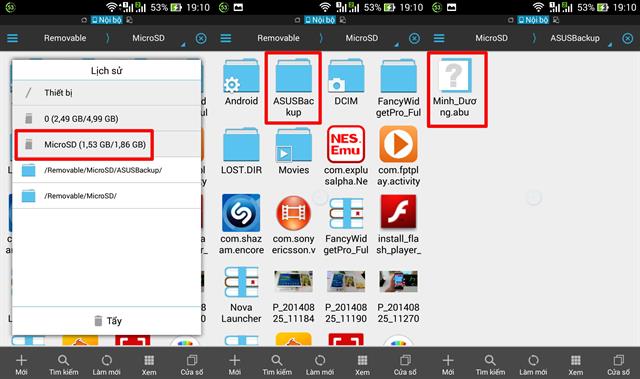
Task: Tap Mới (new) on MicroSD file grid screen
Action: point(235,364)
